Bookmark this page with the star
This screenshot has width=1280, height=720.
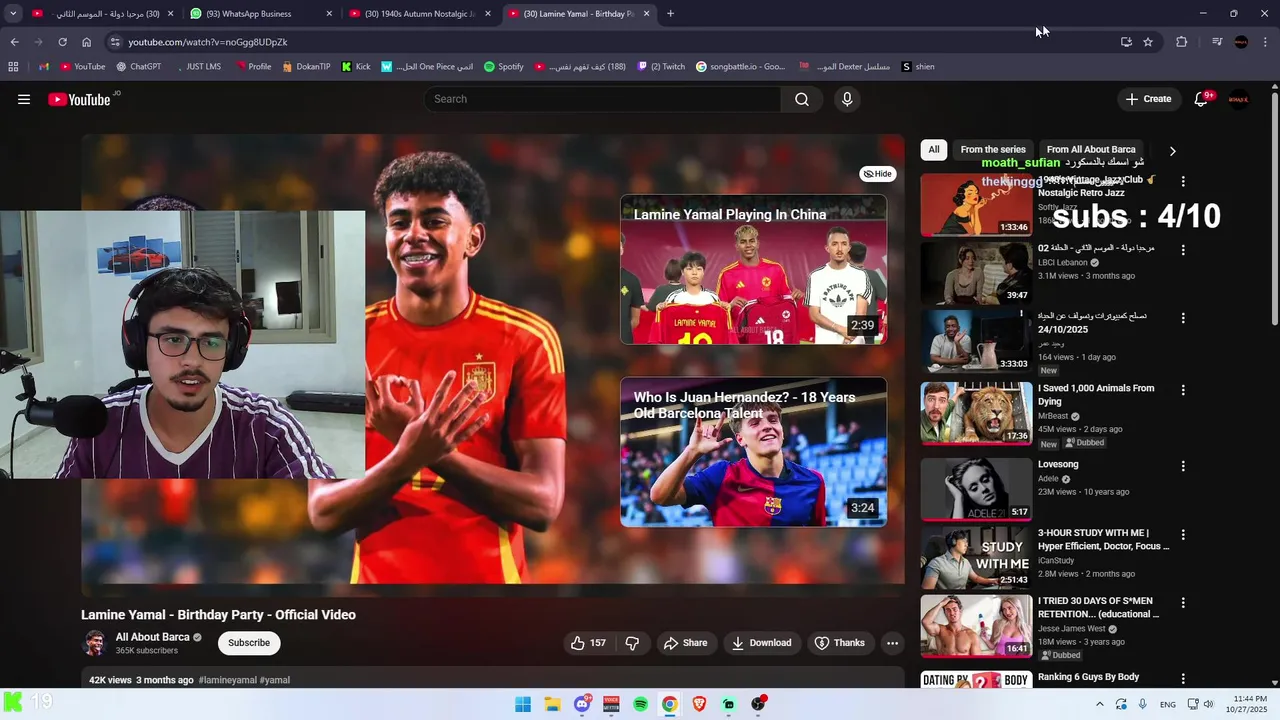point(1148,42)
